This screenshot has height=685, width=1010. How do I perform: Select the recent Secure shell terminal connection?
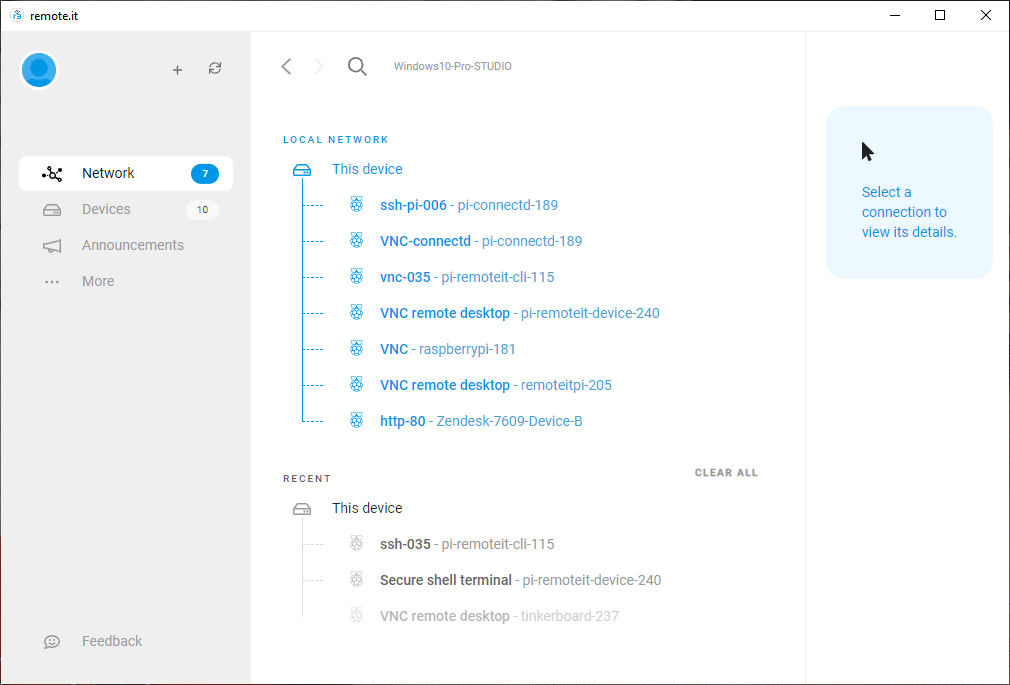520,580
